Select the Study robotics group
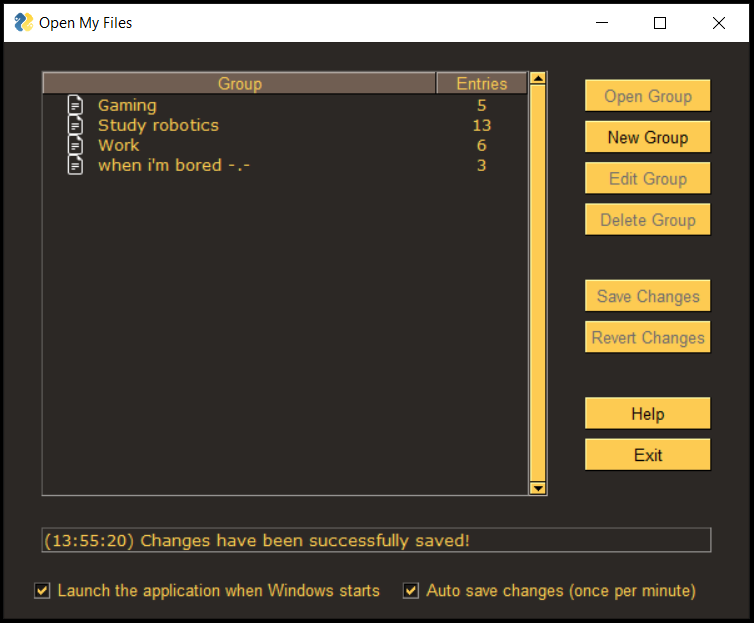This screenshot has height=623, width=754. coord(286,125)
